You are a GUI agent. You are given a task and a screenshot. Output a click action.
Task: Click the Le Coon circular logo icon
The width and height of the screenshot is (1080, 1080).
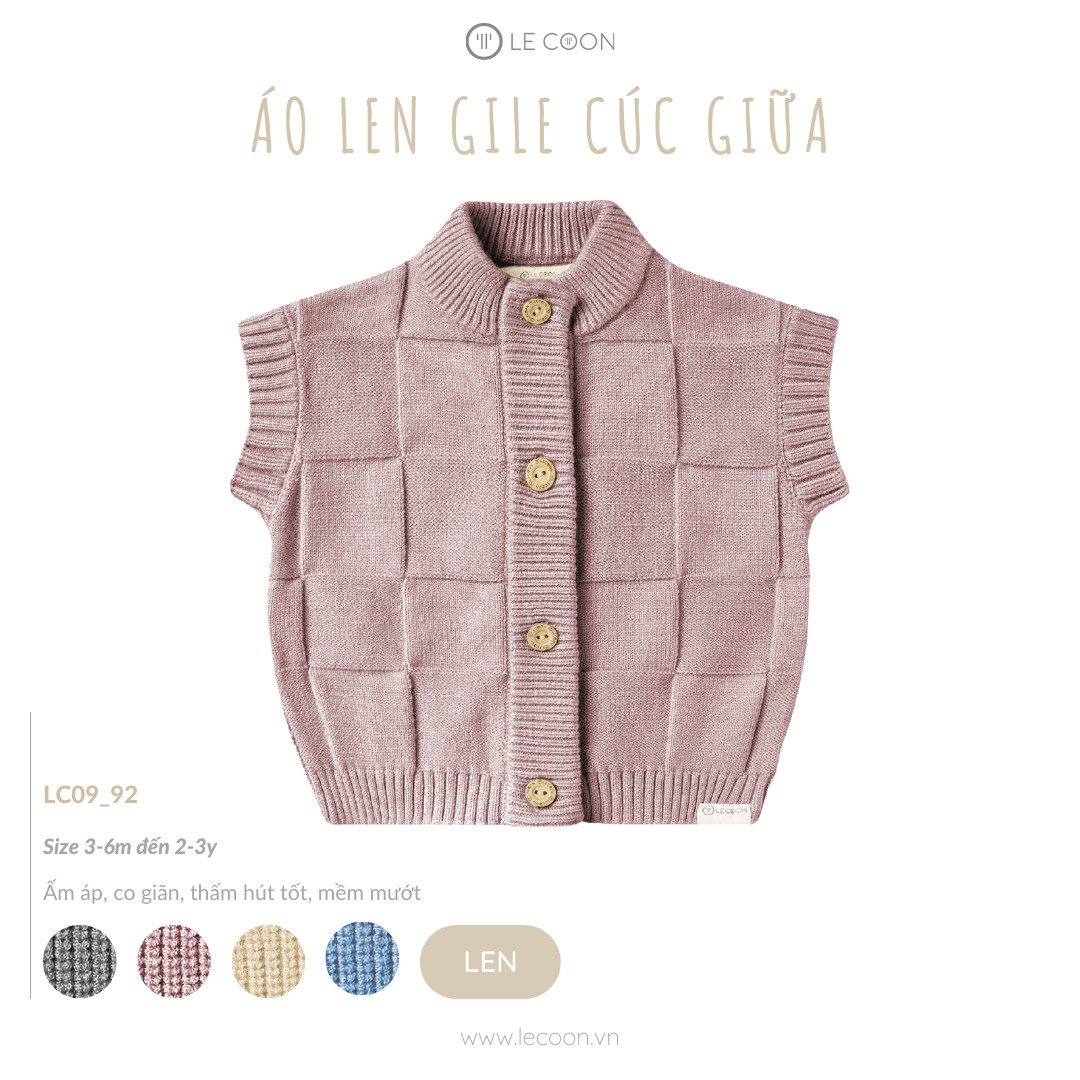(484, 41)
